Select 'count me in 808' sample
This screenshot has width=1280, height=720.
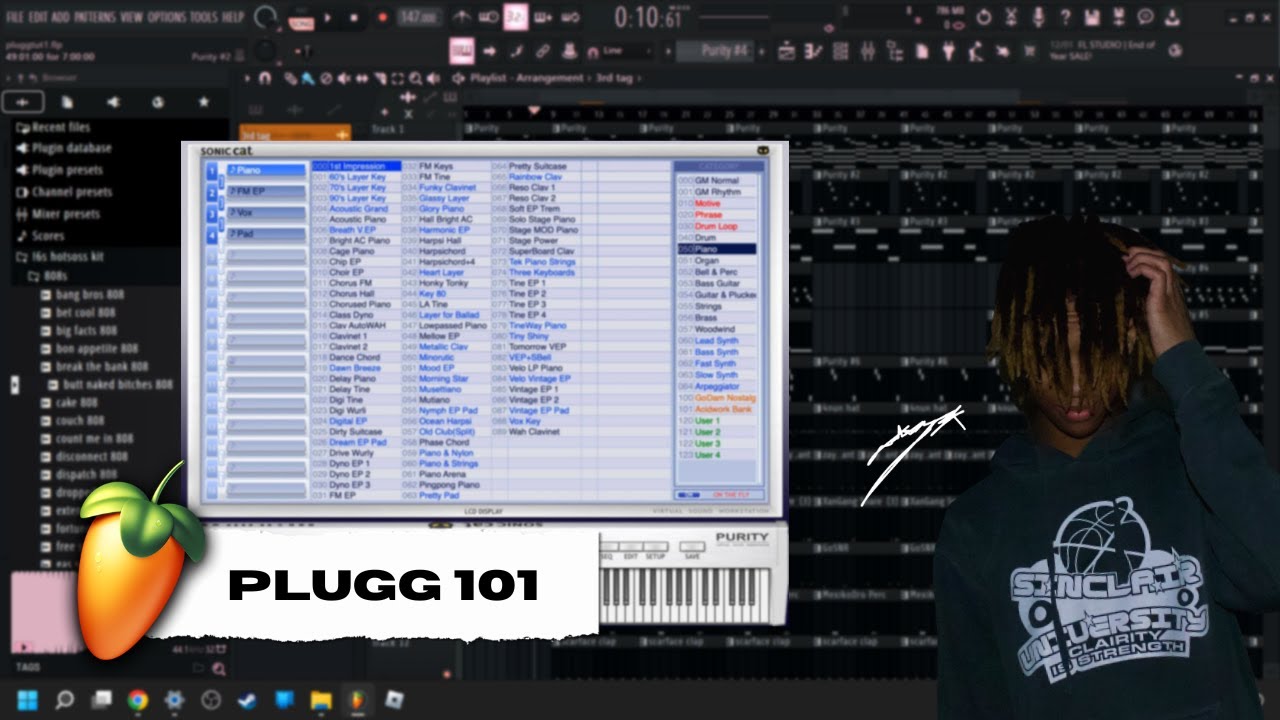pyautogui.click(x=86, y=439)
